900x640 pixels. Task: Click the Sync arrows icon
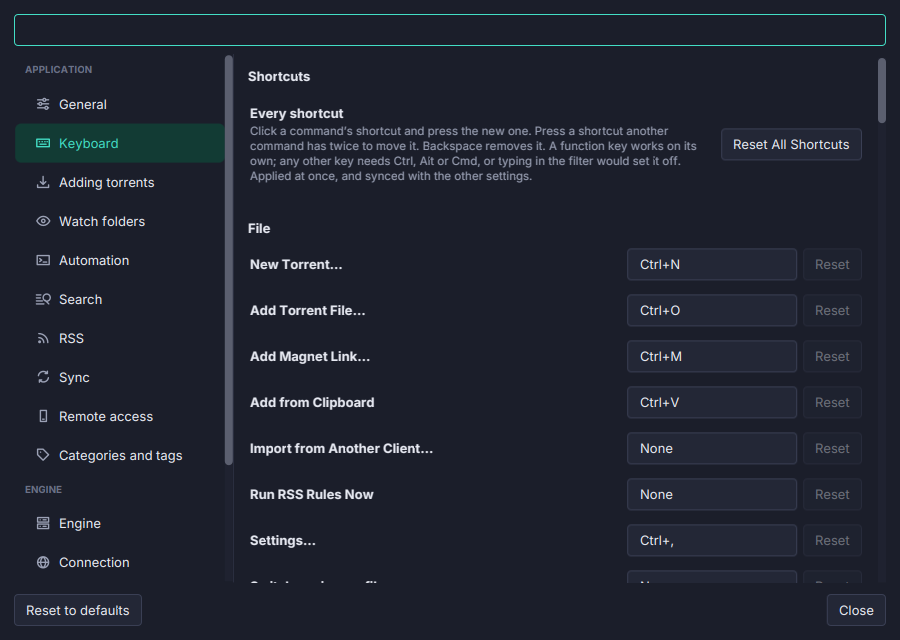[x=43, y=377]
